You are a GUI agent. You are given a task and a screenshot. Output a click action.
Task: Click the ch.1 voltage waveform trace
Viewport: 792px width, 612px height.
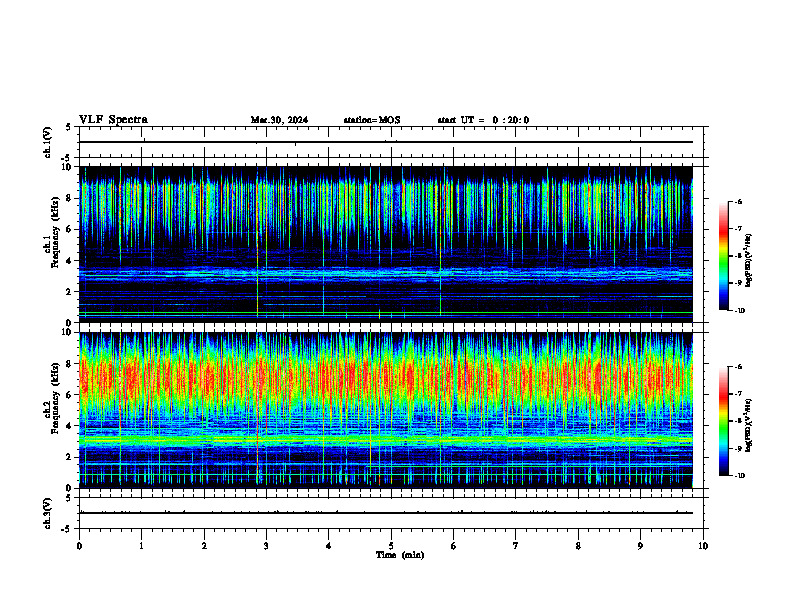point(386,142)
